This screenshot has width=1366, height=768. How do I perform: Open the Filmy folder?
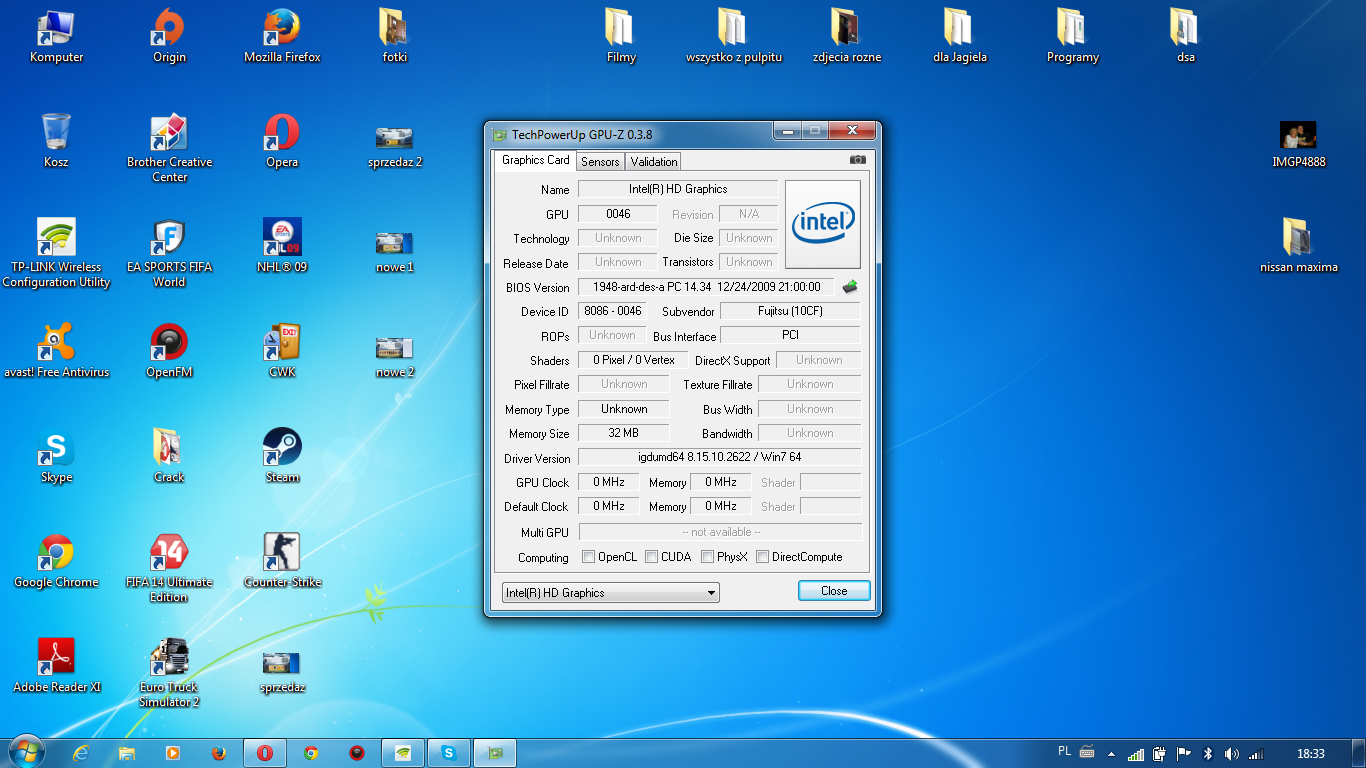[621, 37]
